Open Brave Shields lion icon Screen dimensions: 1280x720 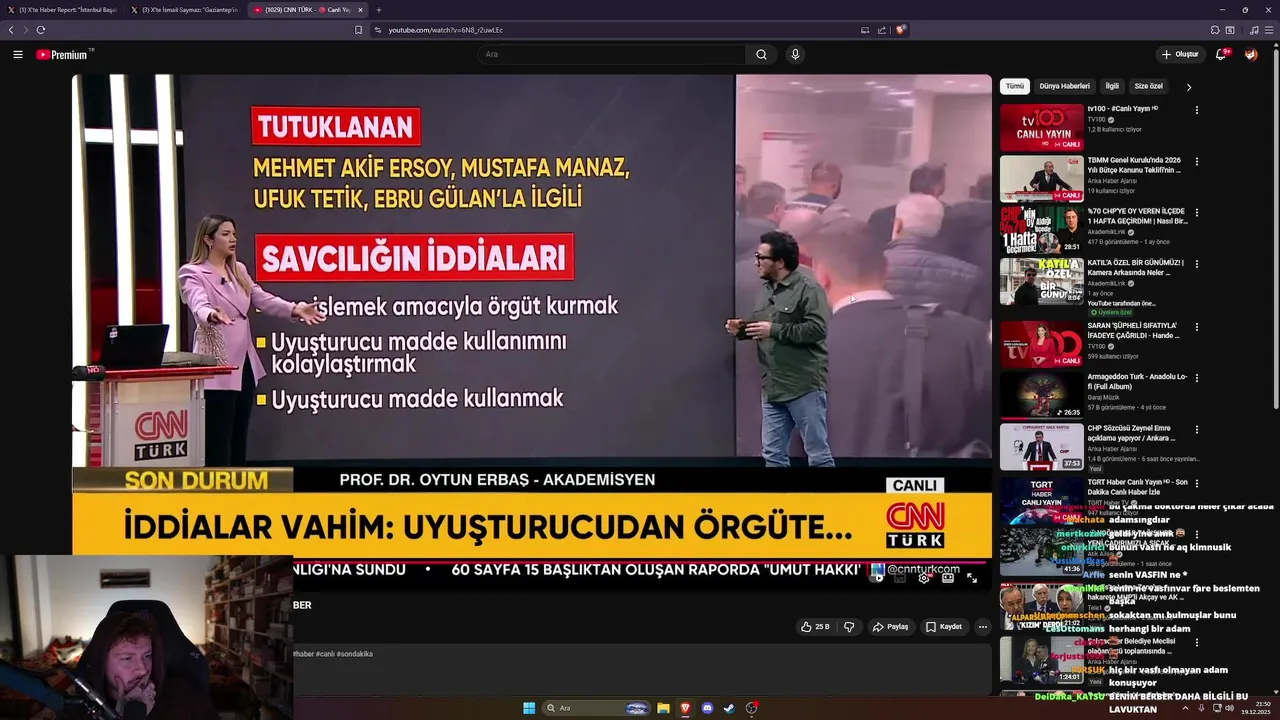(x=900, y=30)
